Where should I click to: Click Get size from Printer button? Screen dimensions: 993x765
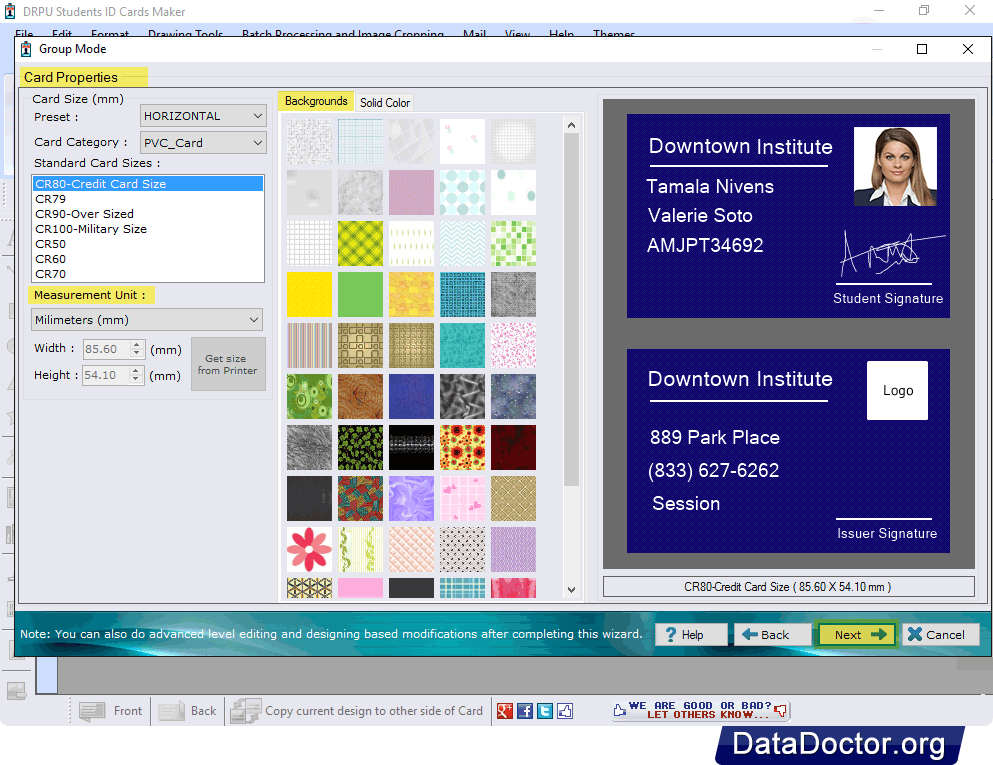point(227,364)
